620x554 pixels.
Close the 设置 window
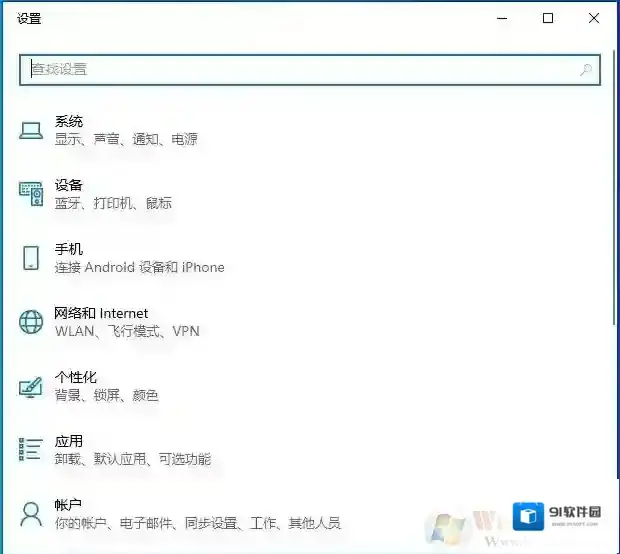(x=594, y=18)
